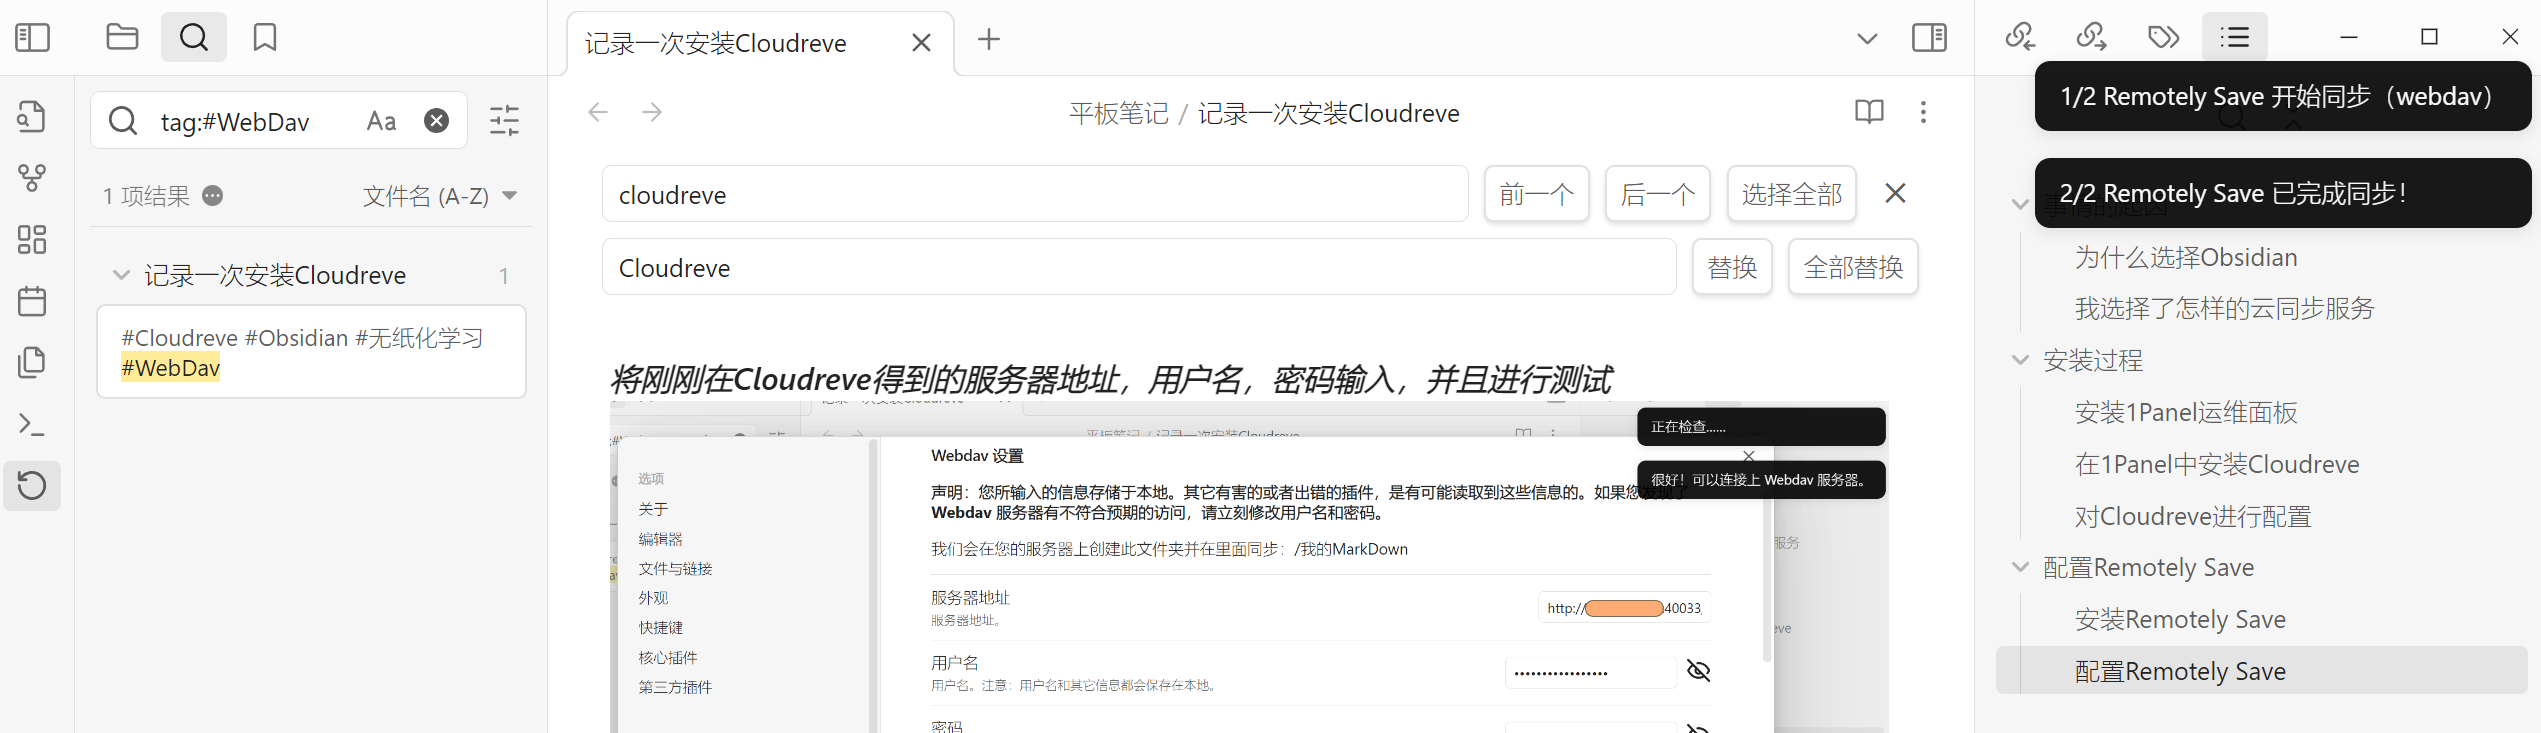Screen dimensions: 2541x733
Task: Click 选择全部 button
Action: click(1792, 194)
